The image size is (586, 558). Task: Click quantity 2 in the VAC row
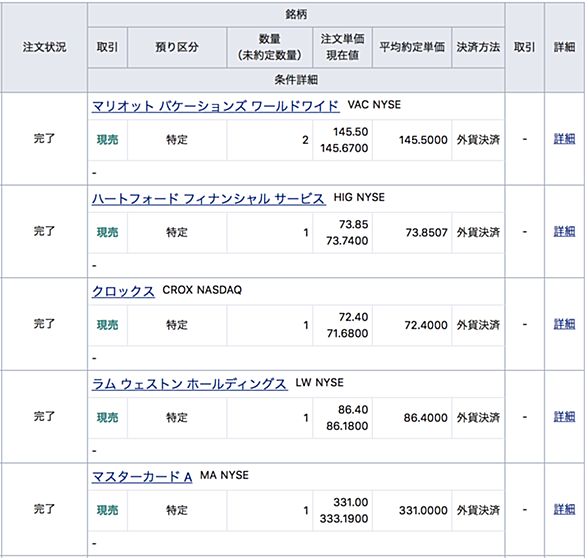click(305, 140)
